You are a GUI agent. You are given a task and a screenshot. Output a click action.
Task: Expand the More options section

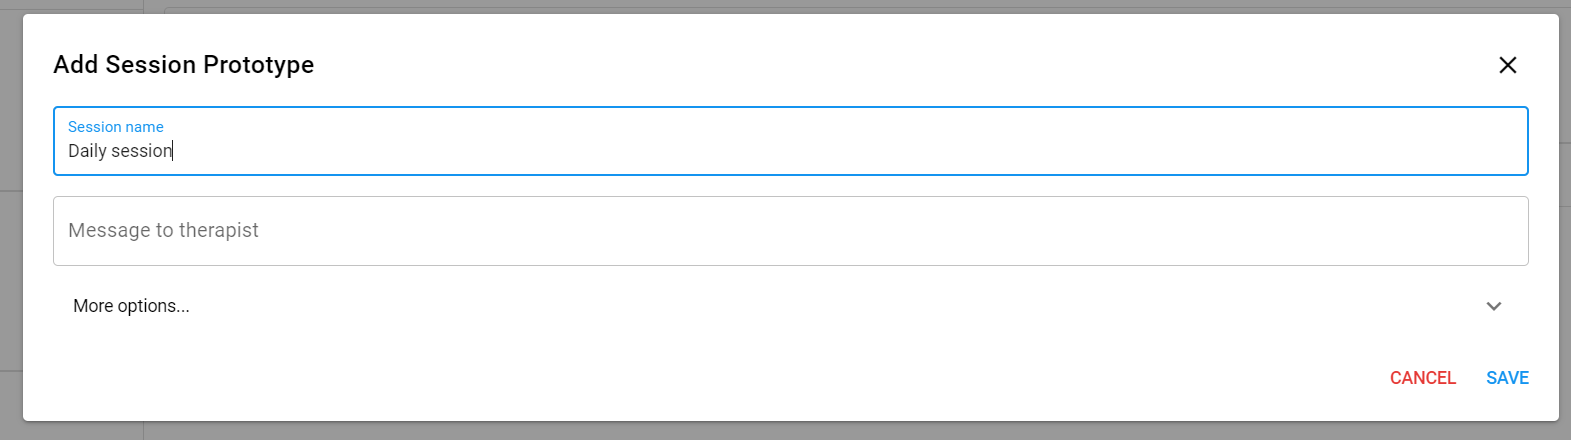(131, 306)
